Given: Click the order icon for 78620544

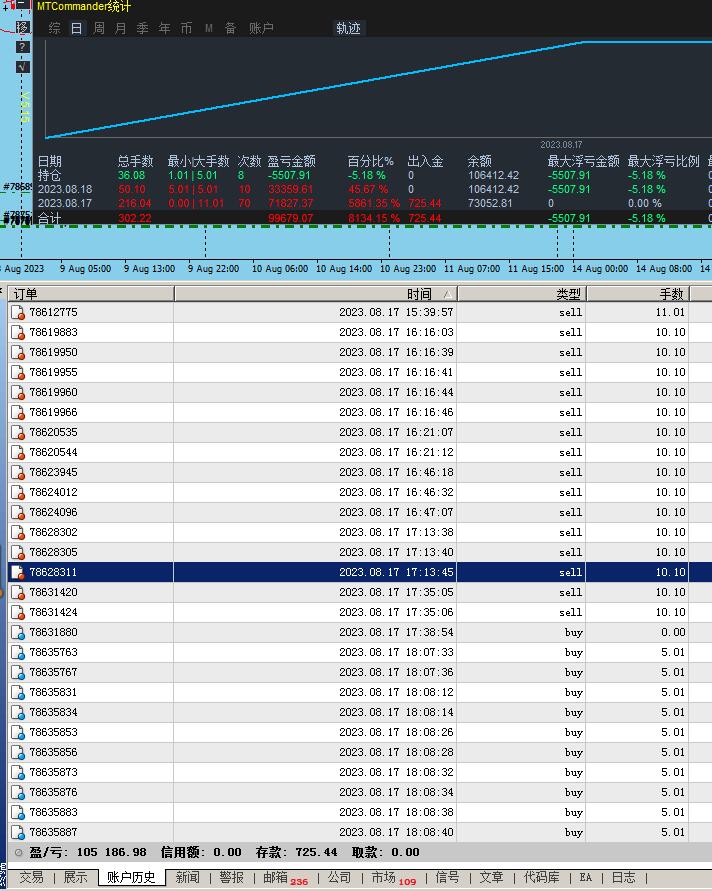Looking at the screenshot, I should pos(18,452).
